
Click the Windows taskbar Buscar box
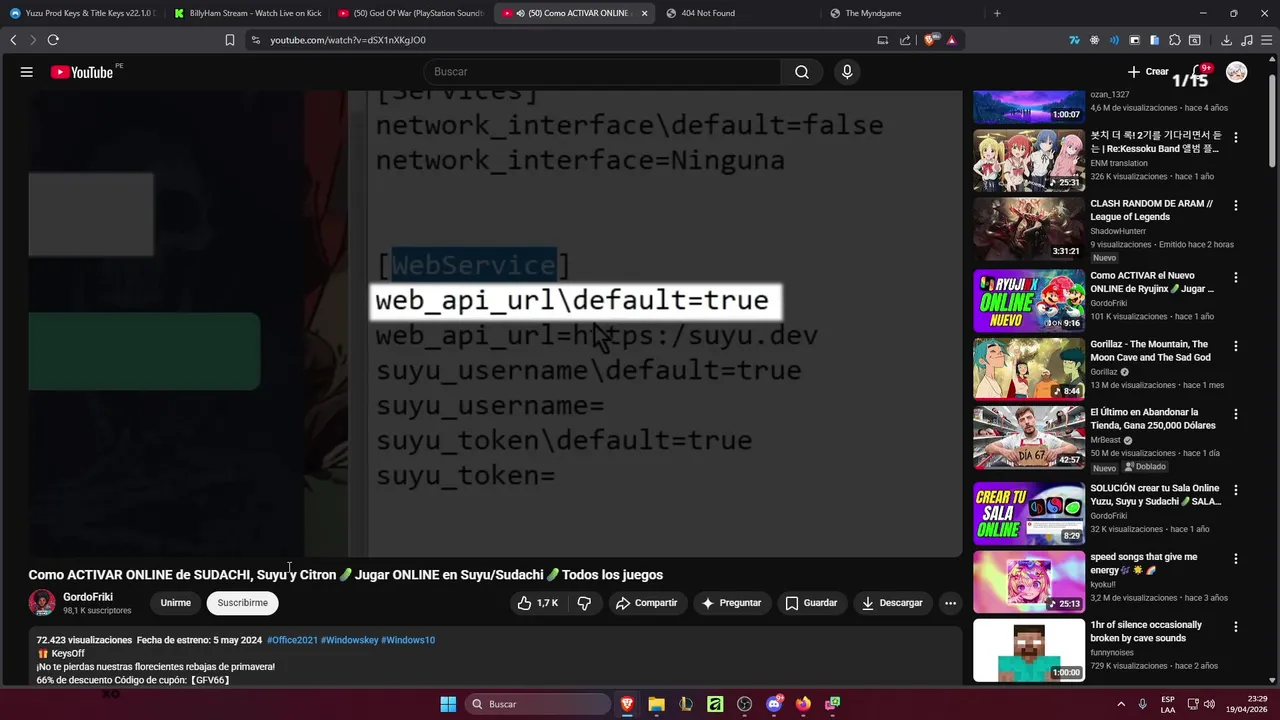coord(538,704)
